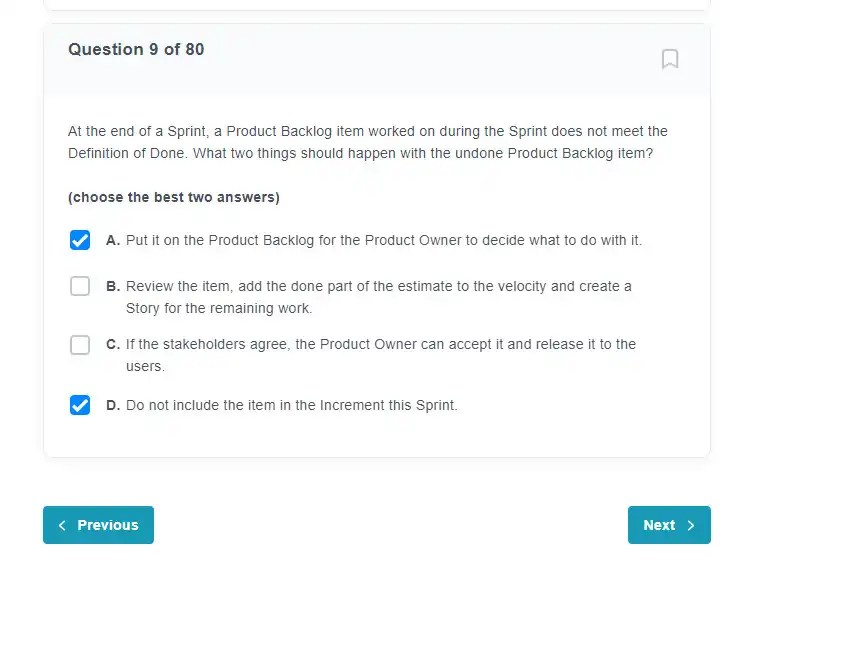Select option text about adding estimate to velocity
This screenshot has height=669, width=864.
(x=379, y=297)
